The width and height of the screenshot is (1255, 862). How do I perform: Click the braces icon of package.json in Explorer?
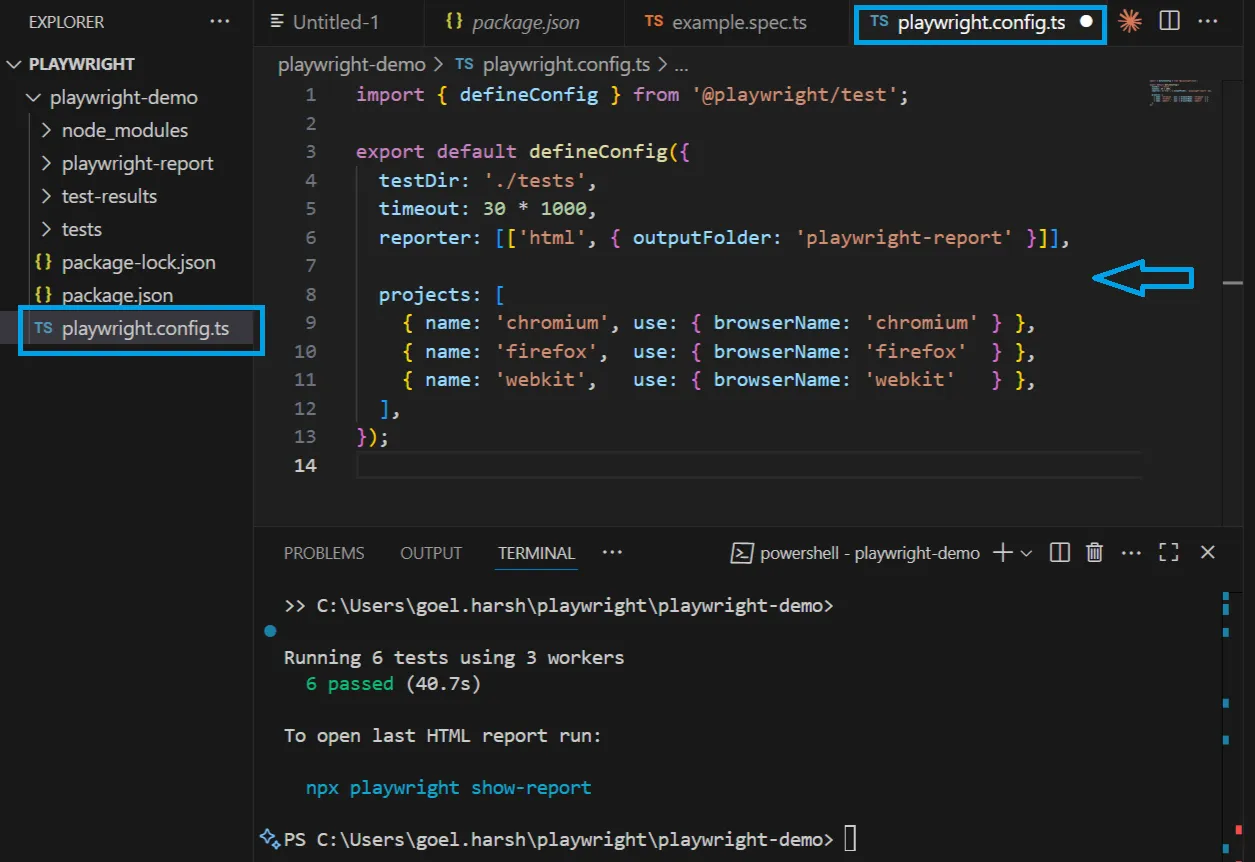click(x=43, y=295)
